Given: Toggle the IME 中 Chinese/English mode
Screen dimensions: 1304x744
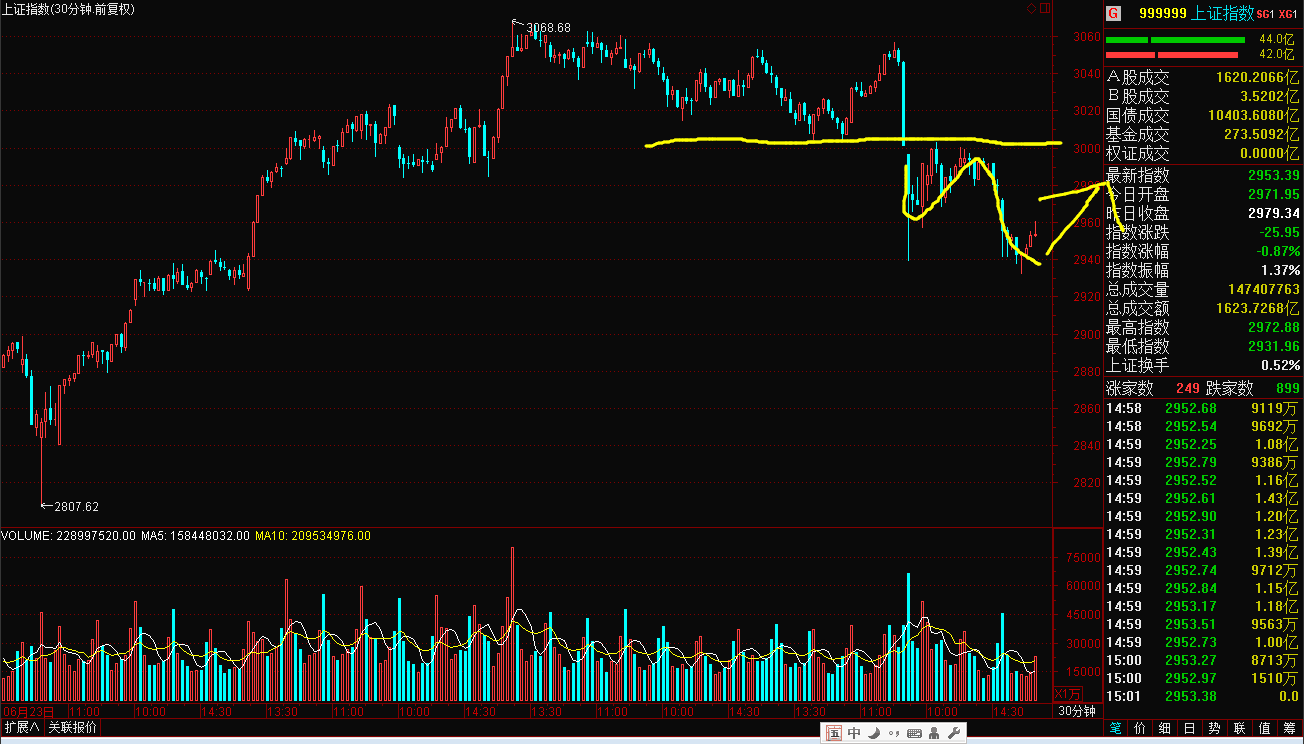Looking at the screenshot, I should 854,733.
